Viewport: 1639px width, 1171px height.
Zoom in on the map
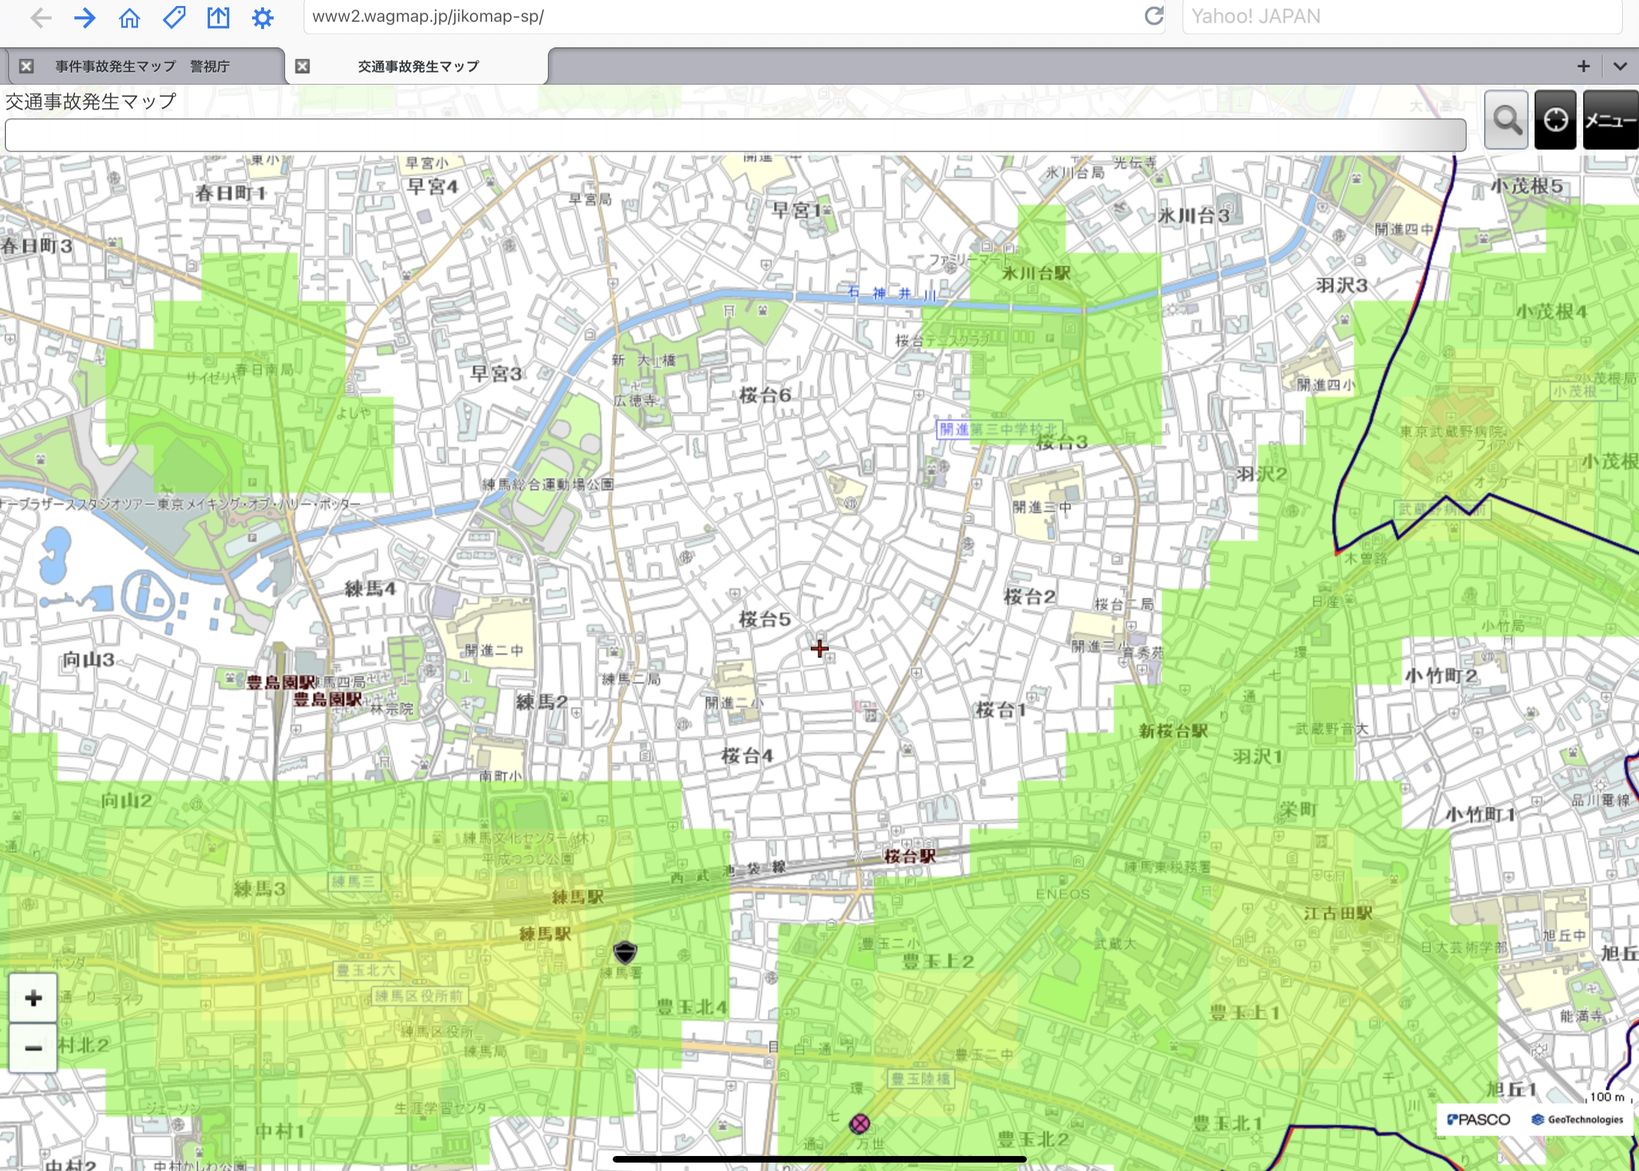coord(33,998)
